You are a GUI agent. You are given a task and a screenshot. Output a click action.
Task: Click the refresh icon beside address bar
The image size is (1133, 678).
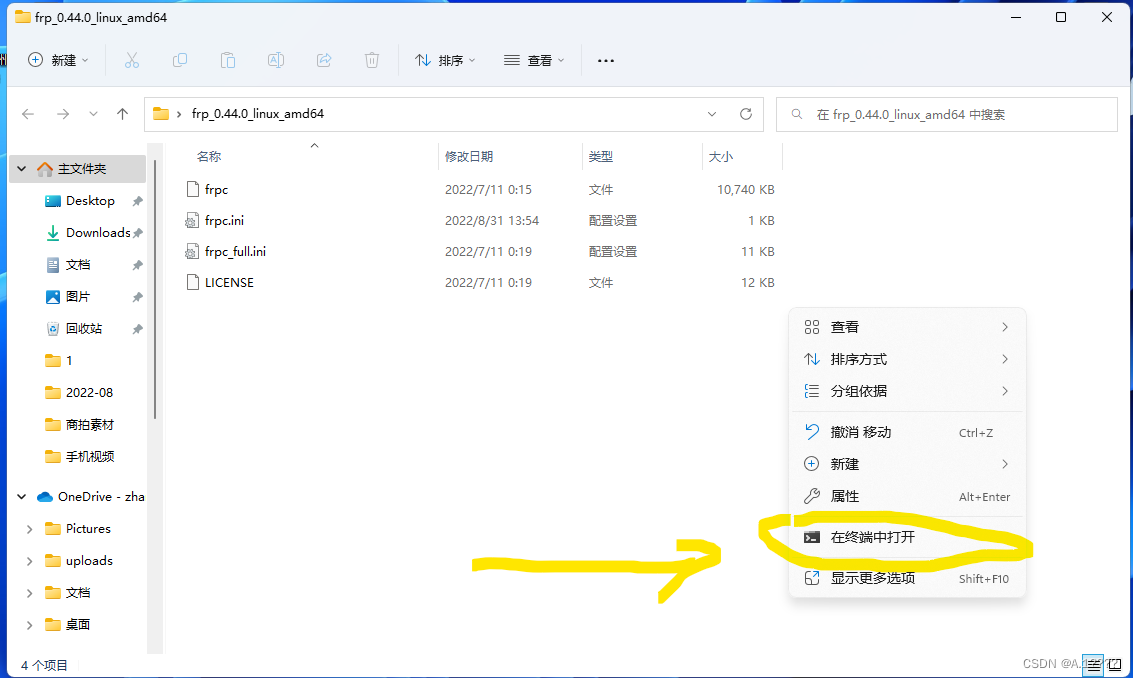[746, 114]
